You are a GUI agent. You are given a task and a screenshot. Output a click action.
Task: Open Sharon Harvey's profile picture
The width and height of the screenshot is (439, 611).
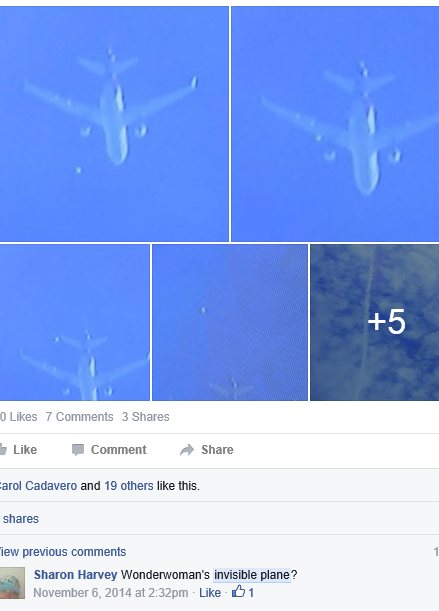point(12,583)
